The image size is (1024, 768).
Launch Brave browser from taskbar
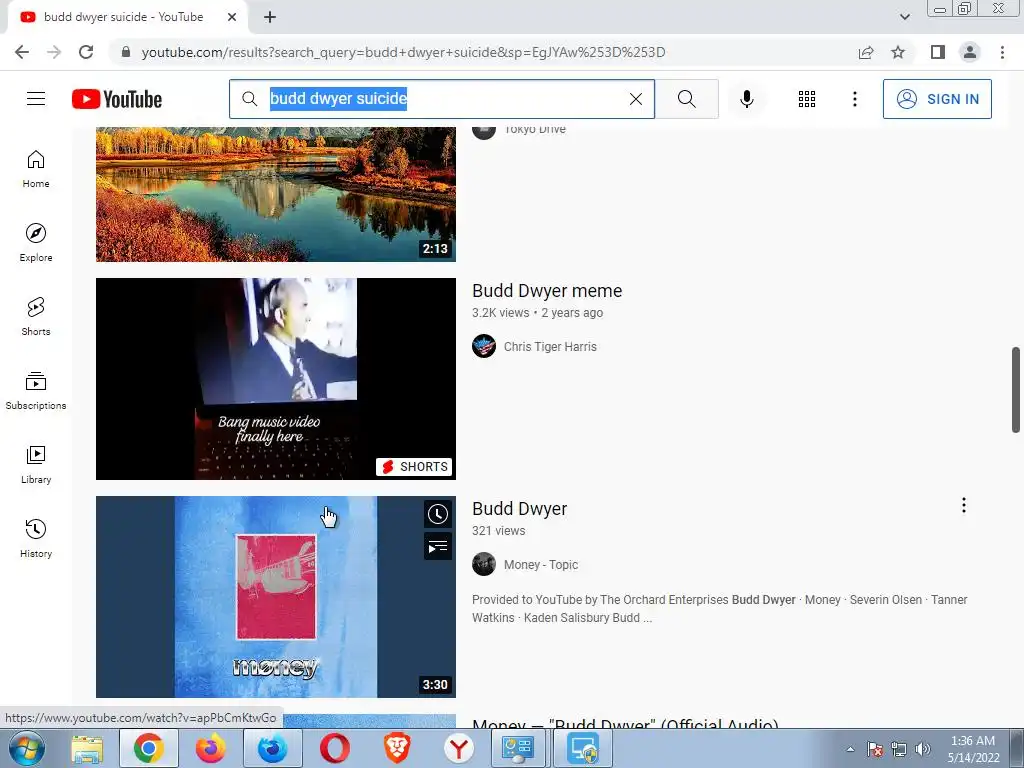click(x=396, y=748)
